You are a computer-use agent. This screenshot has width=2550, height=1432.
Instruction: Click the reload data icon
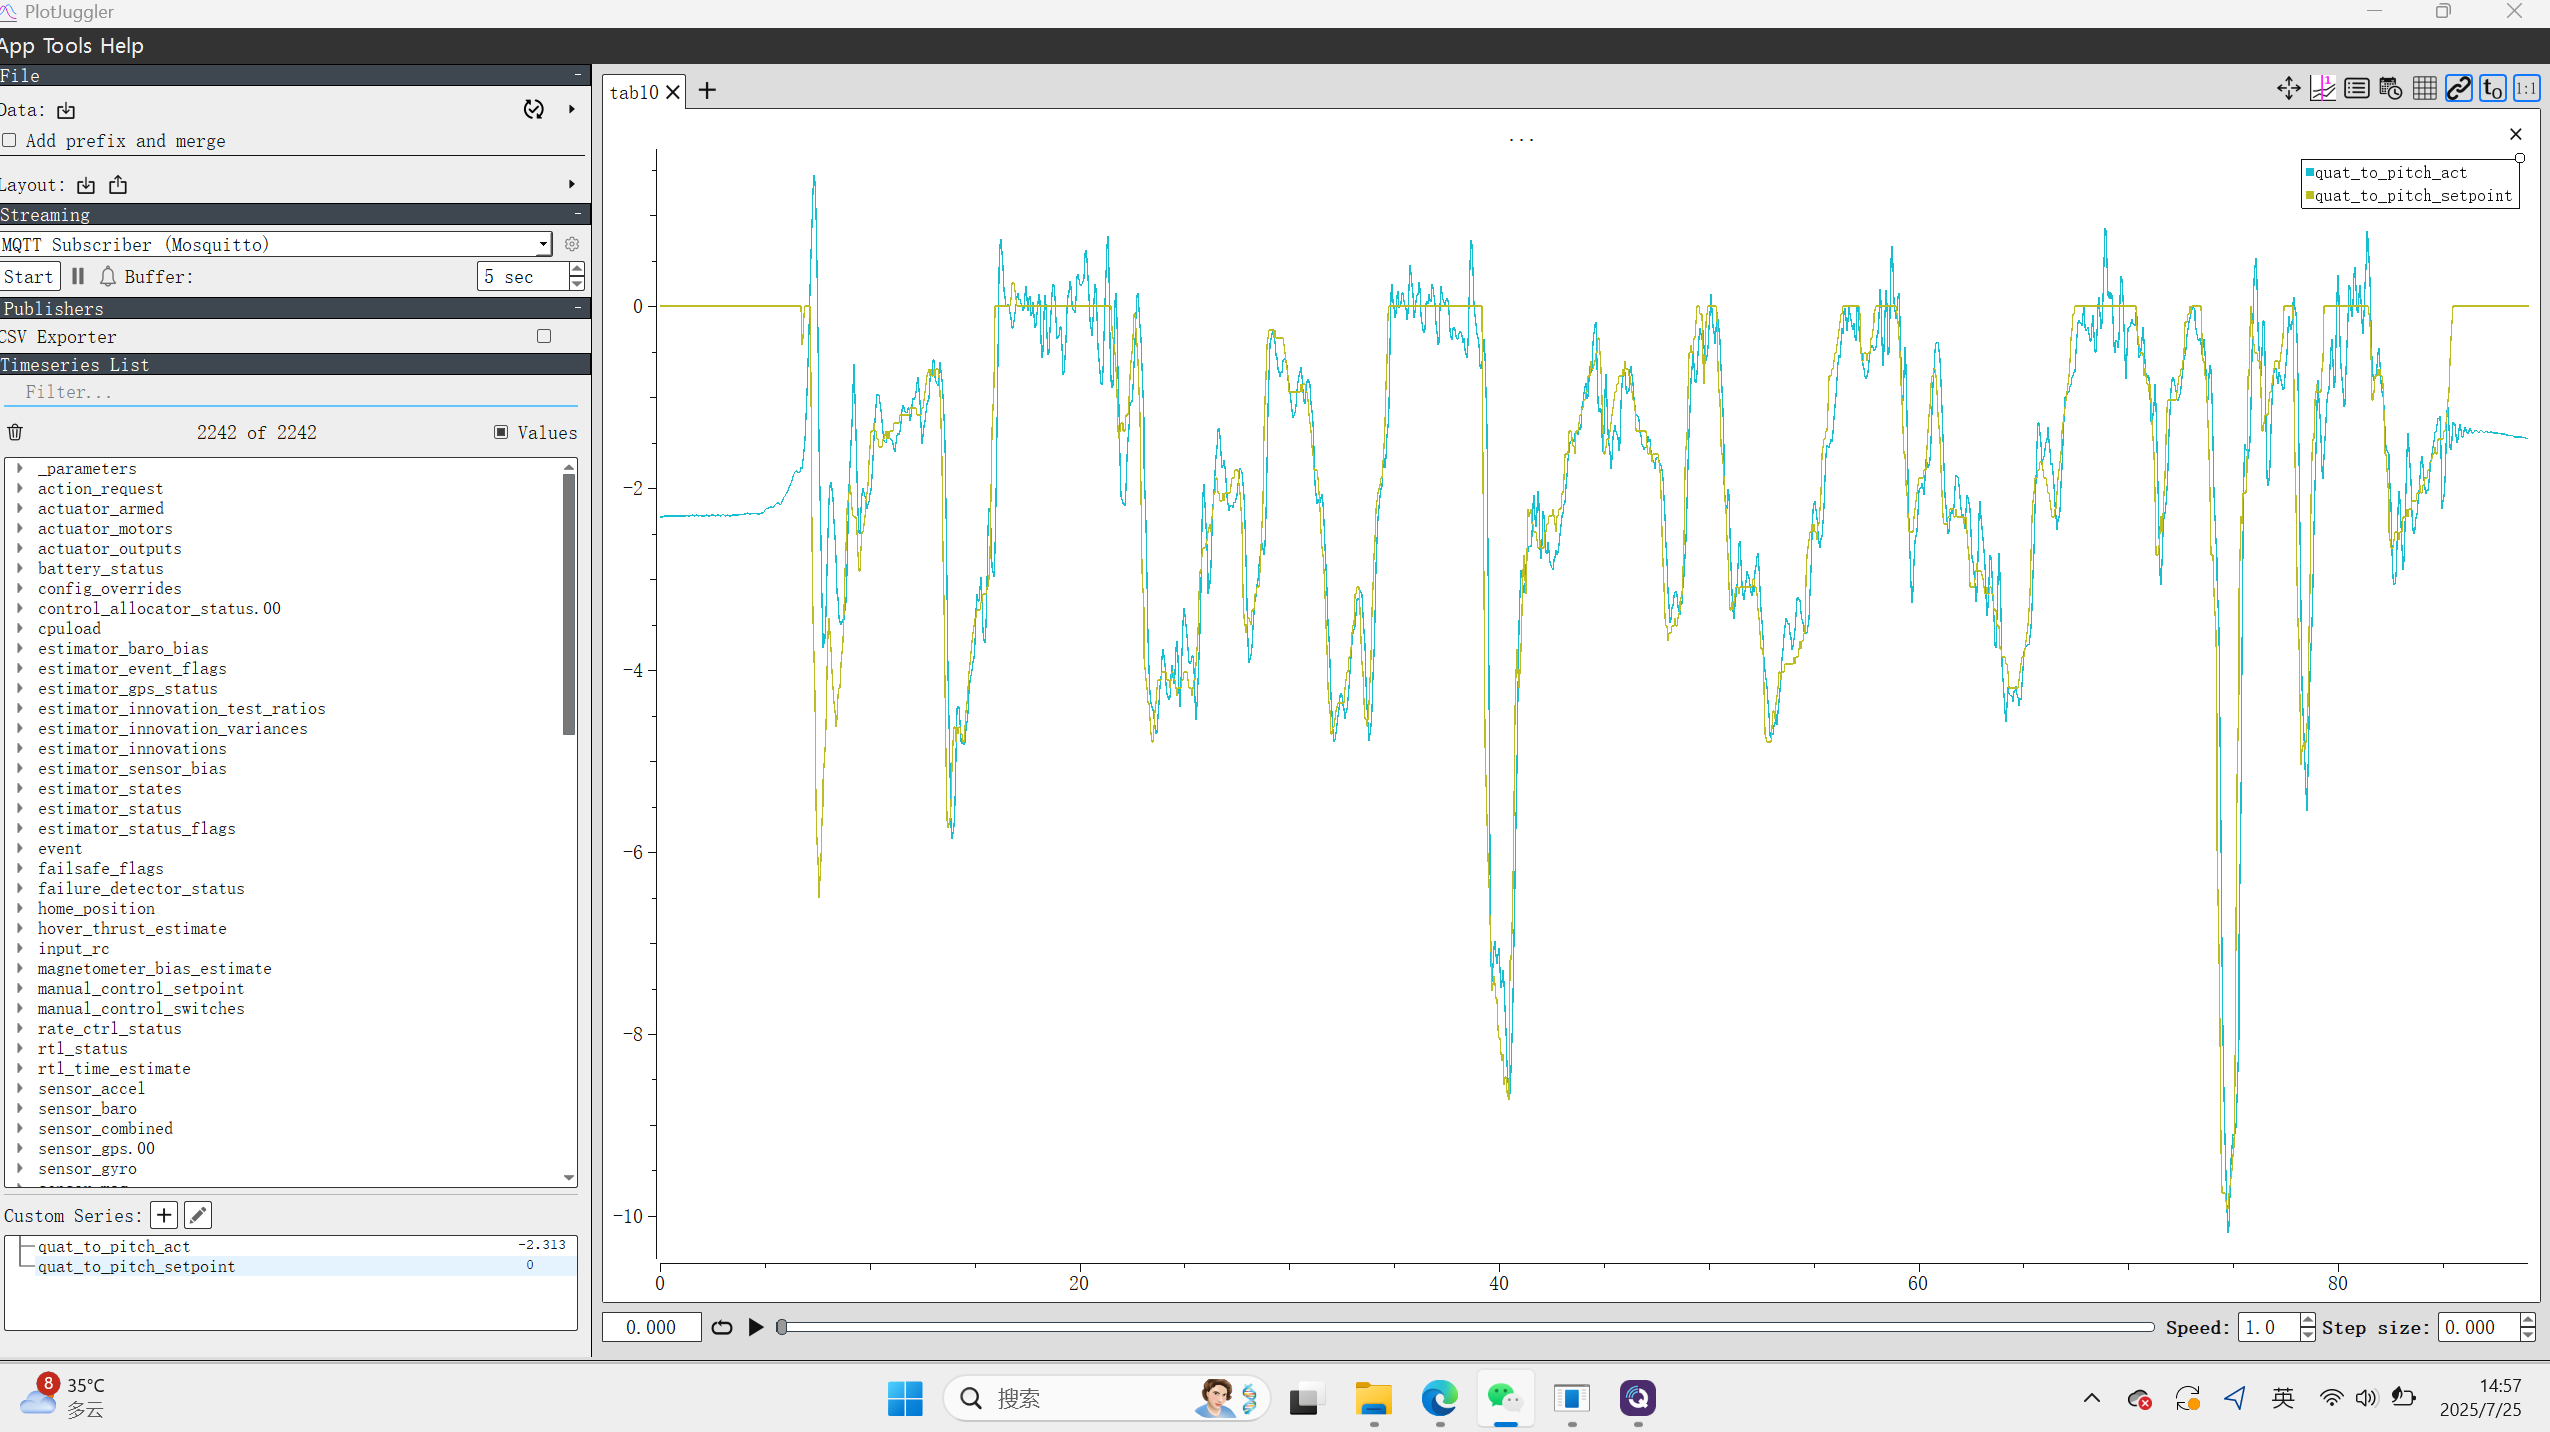coord(534,109)
